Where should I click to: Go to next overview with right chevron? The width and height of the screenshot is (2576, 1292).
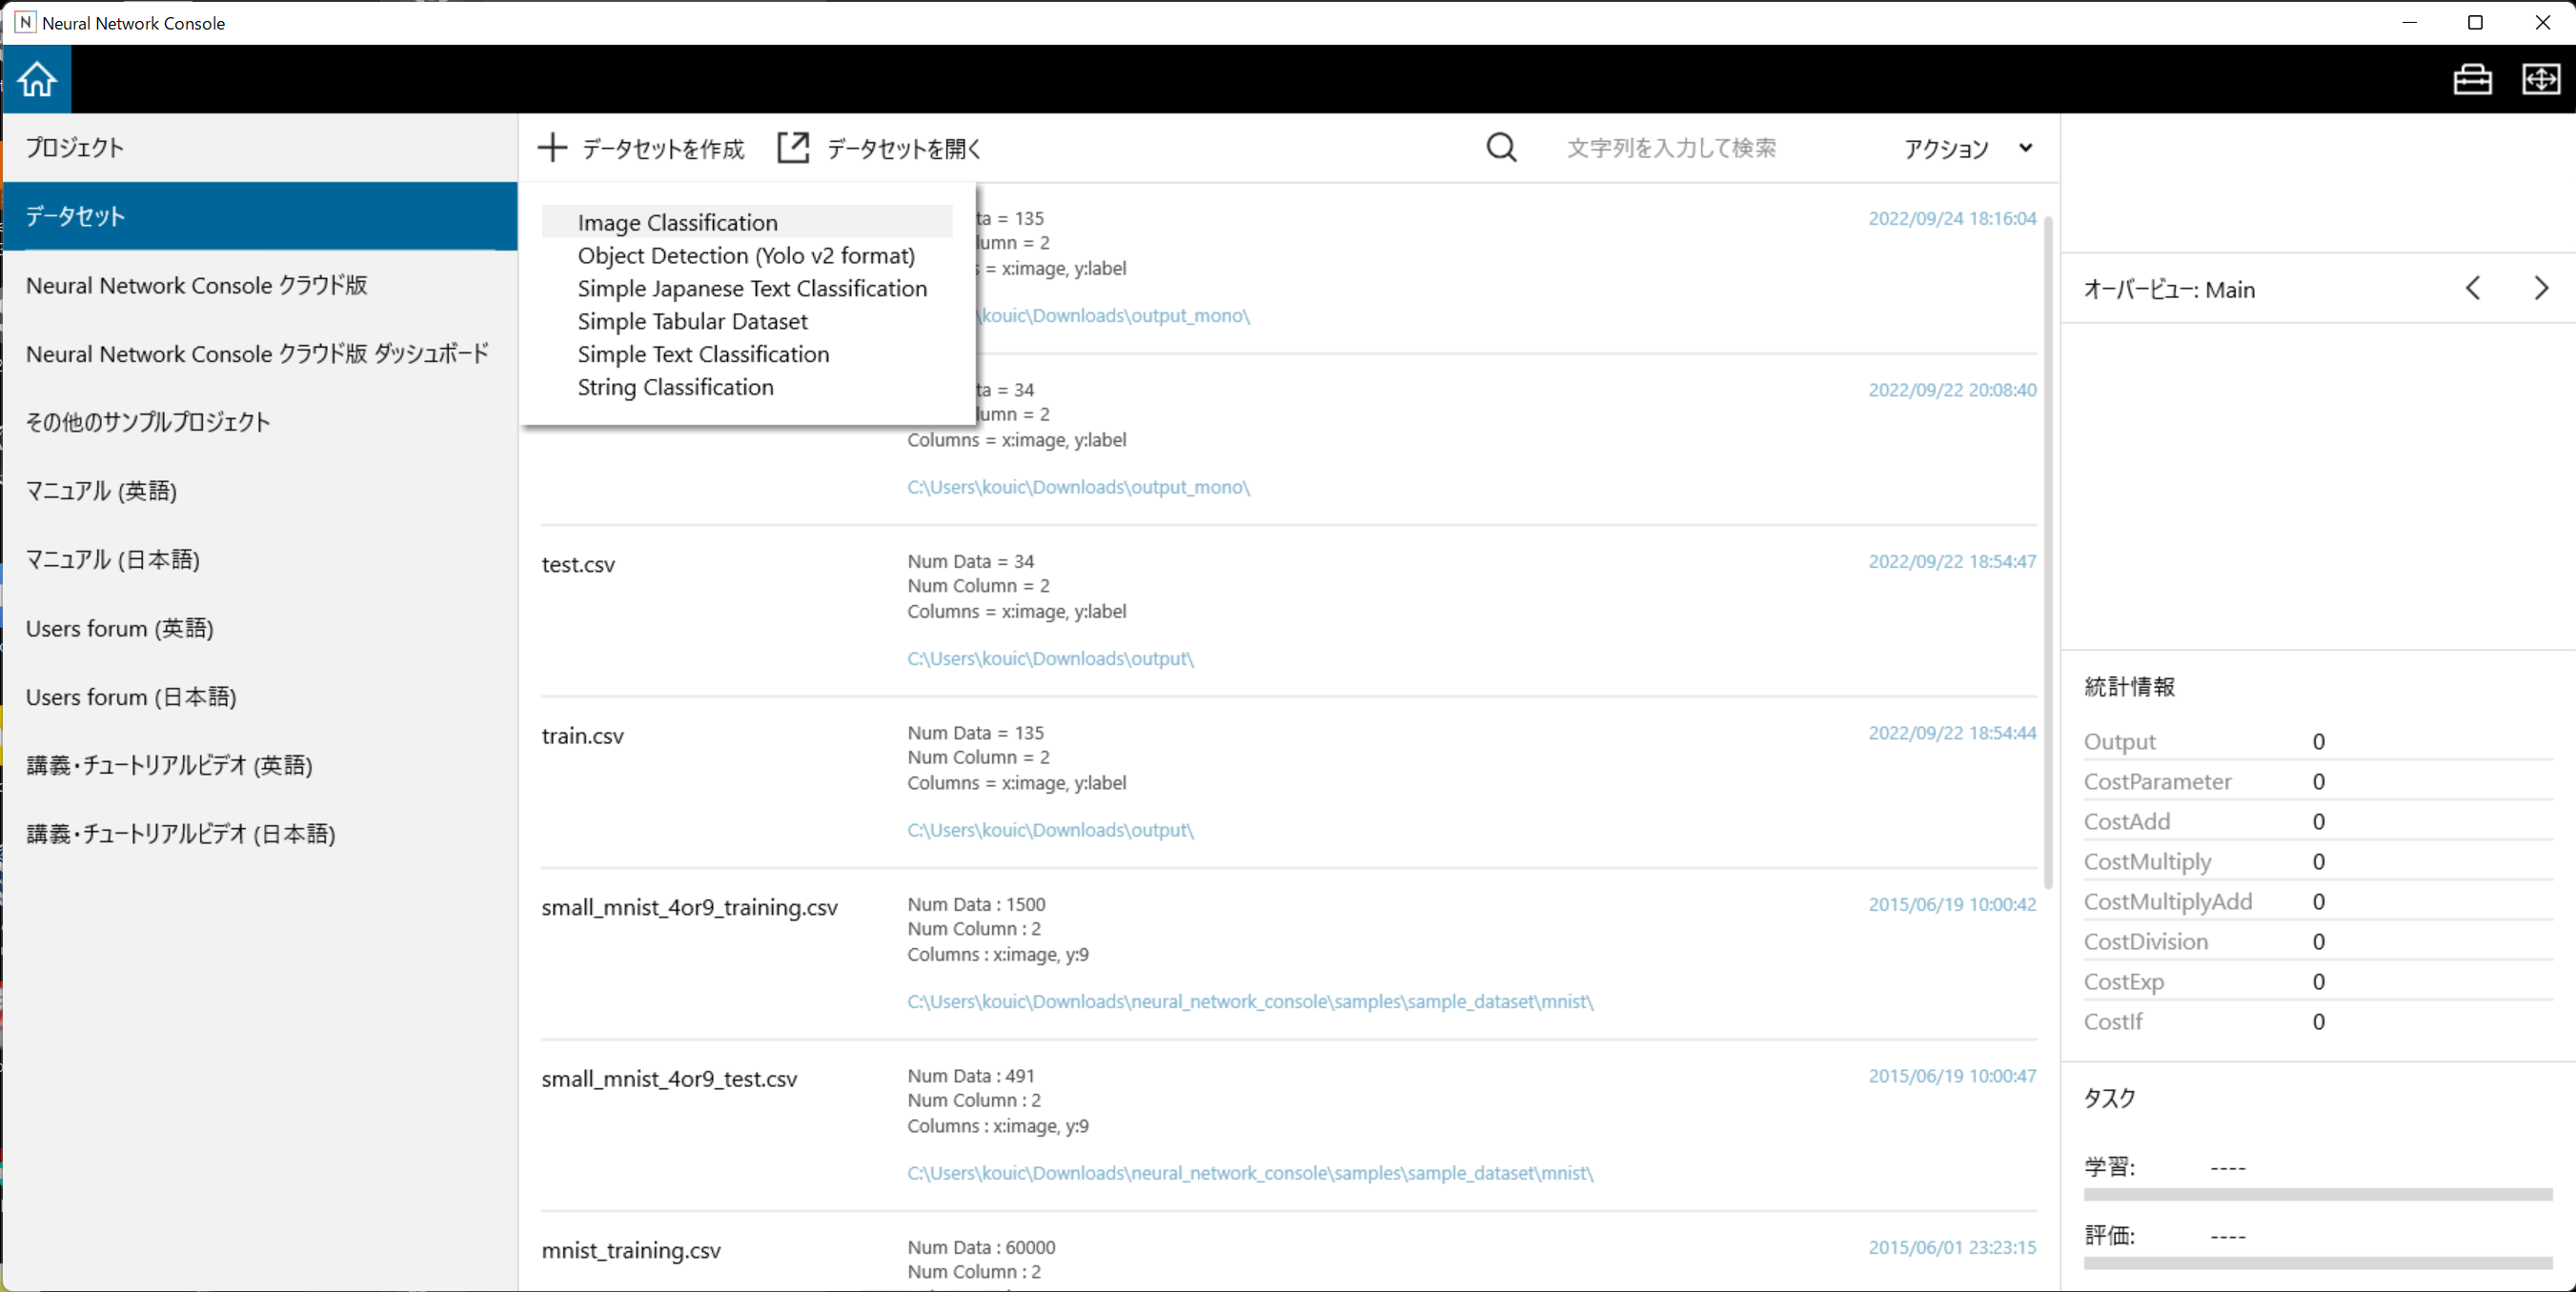tap(2540, 289)
